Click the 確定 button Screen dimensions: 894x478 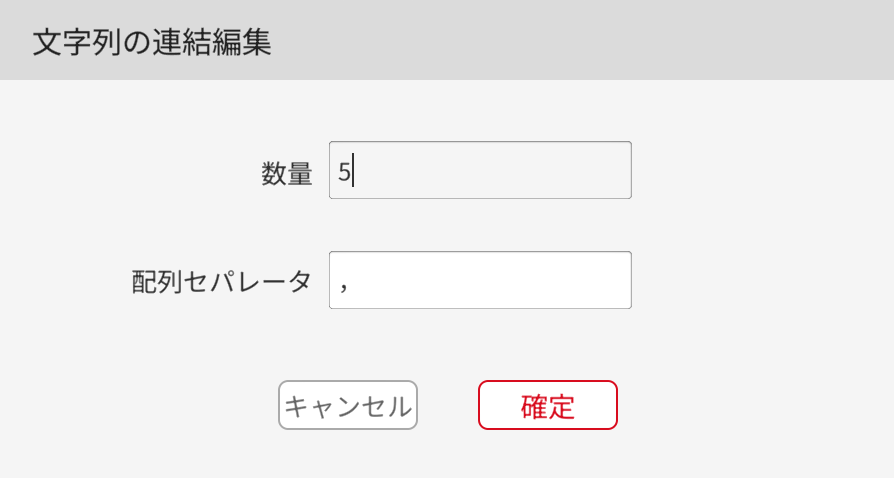pyautogui.click(x=547, y=405)
